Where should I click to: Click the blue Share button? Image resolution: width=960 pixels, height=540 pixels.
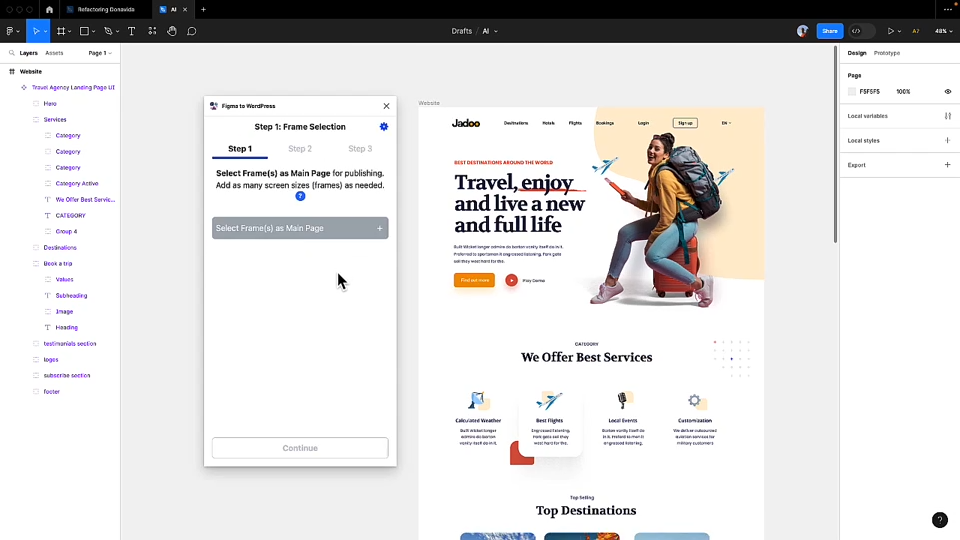pos(829,31)
